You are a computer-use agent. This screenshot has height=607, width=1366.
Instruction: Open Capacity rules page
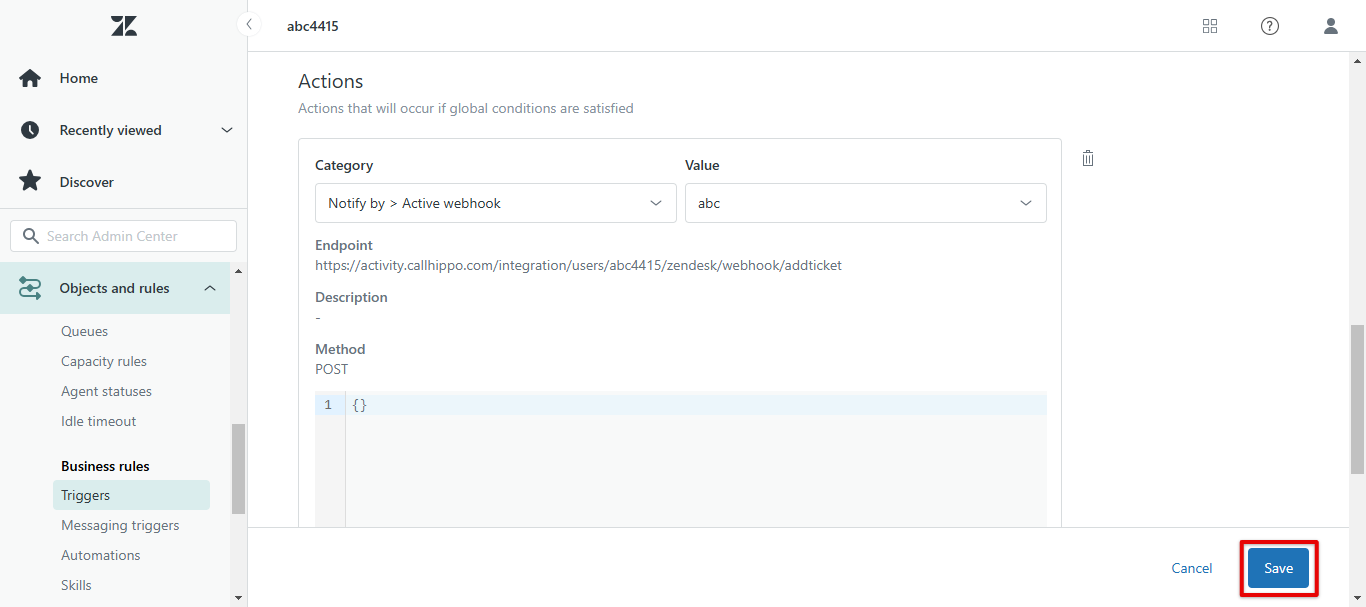pos(104,361)
